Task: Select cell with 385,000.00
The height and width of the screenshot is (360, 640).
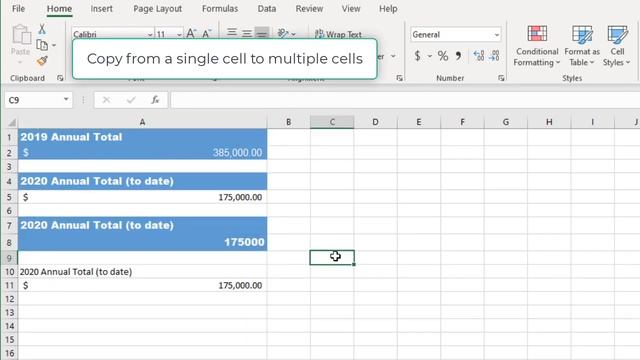Action: tap(142, 153)
